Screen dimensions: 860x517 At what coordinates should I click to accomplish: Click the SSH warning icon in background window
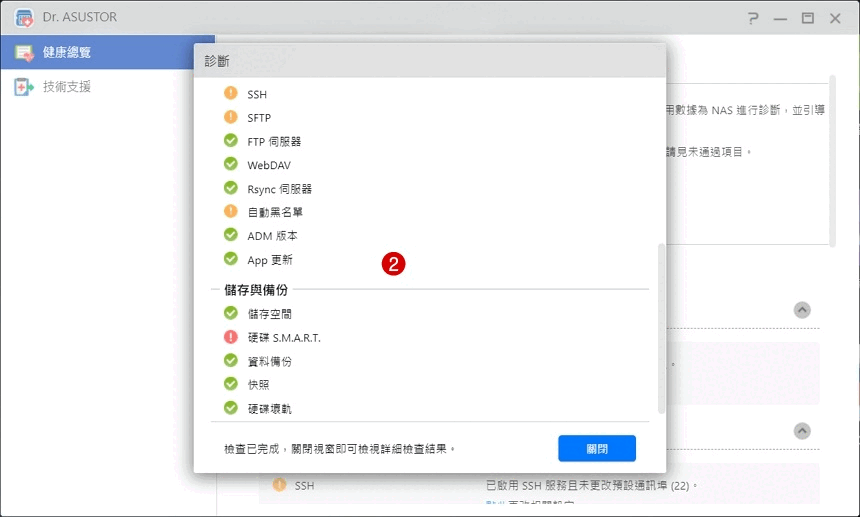(279, 484)
